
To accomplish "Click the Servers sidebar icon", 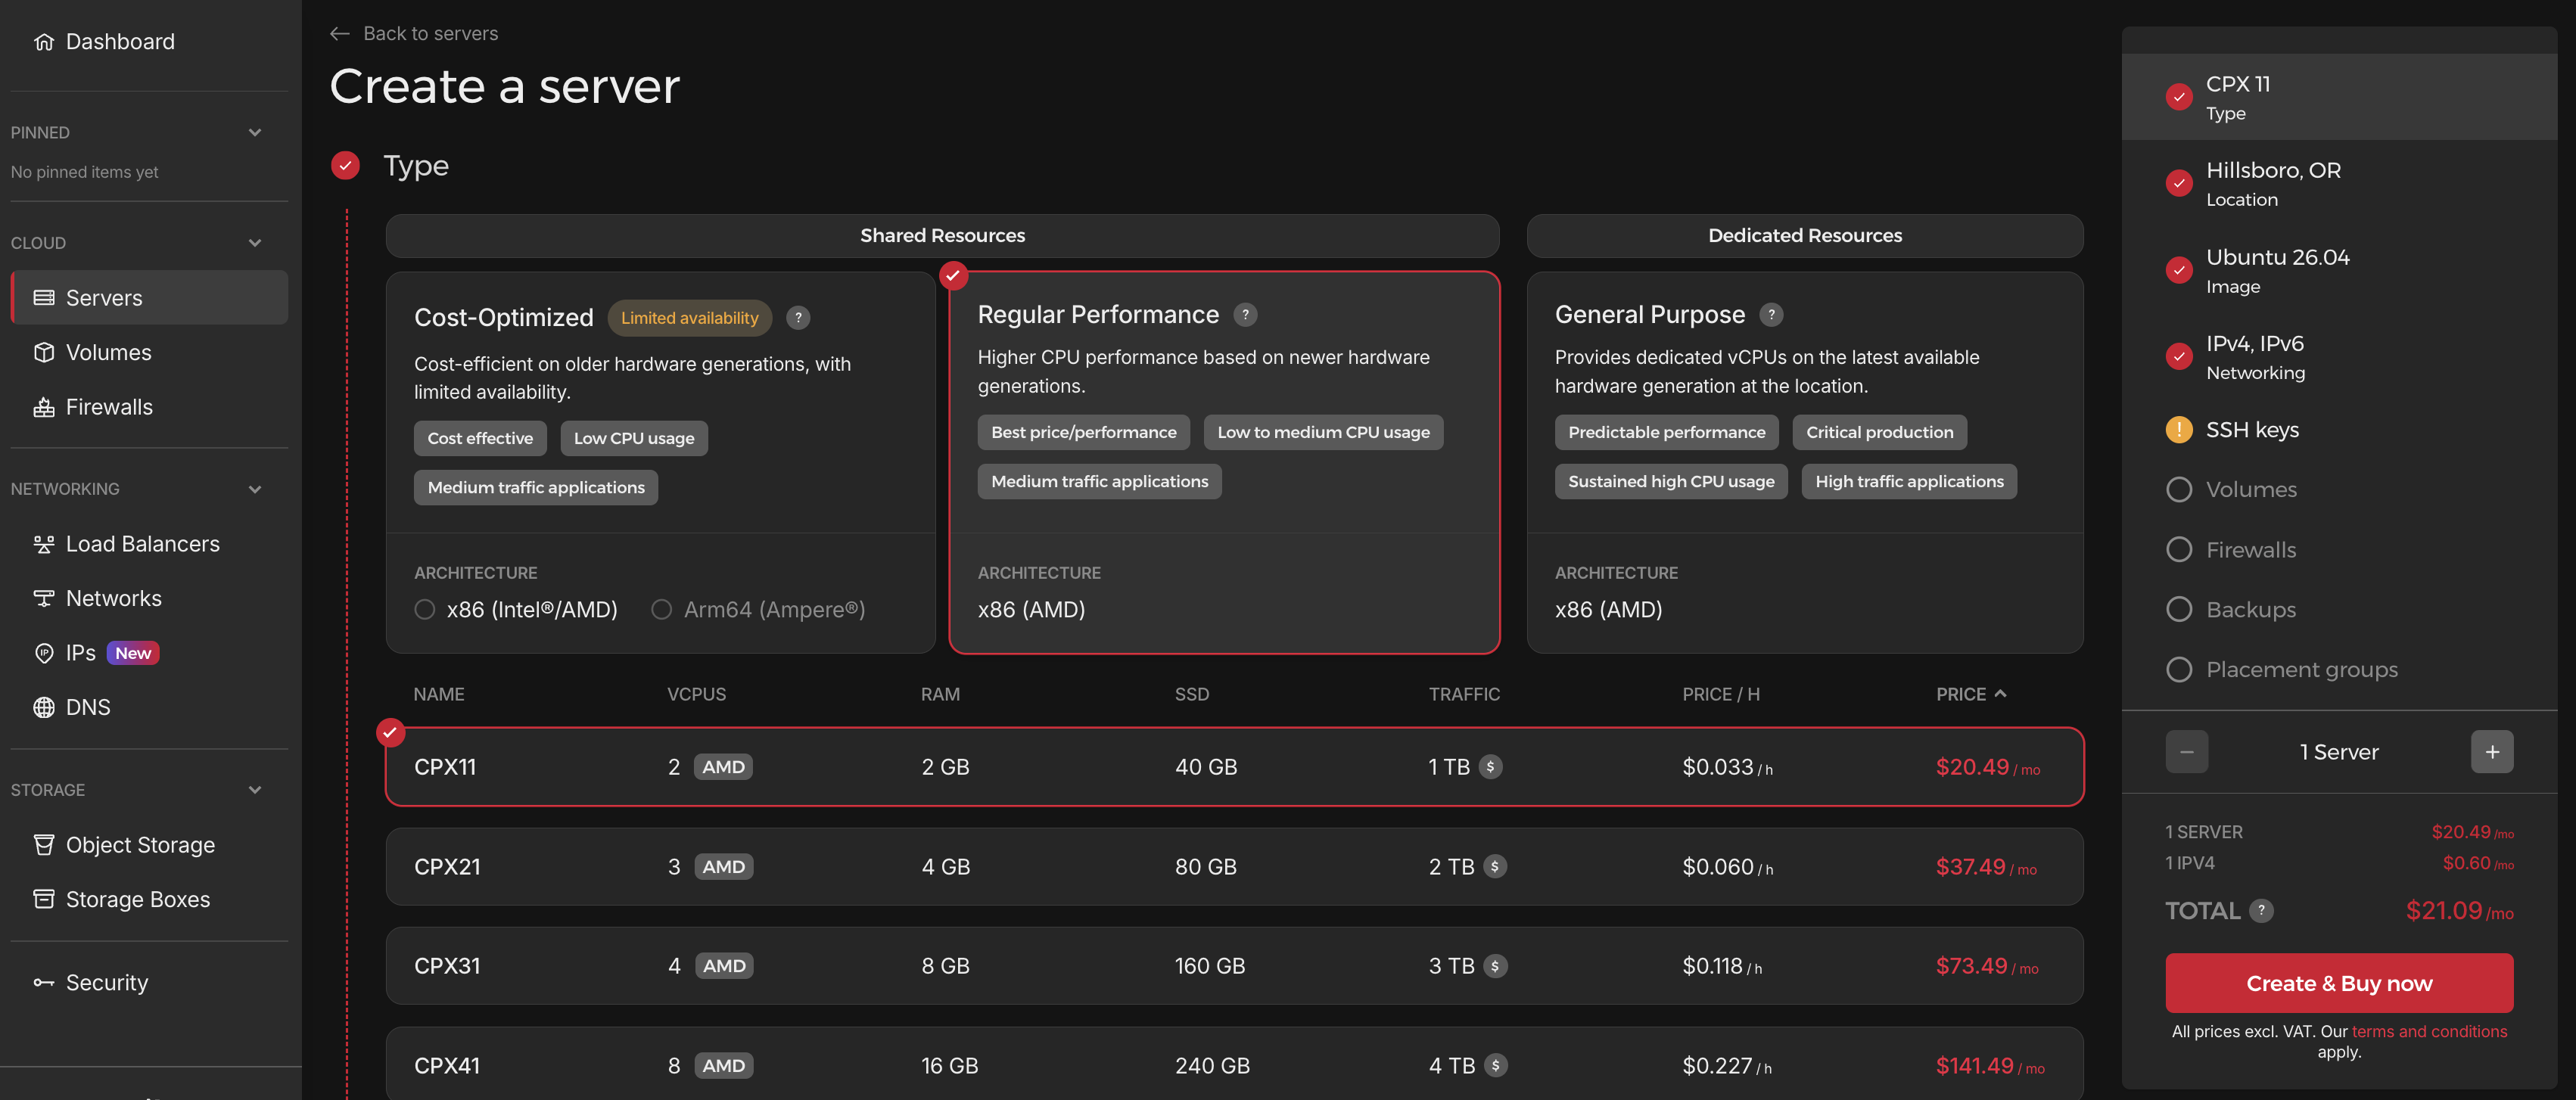I will (x=44, y=298).
